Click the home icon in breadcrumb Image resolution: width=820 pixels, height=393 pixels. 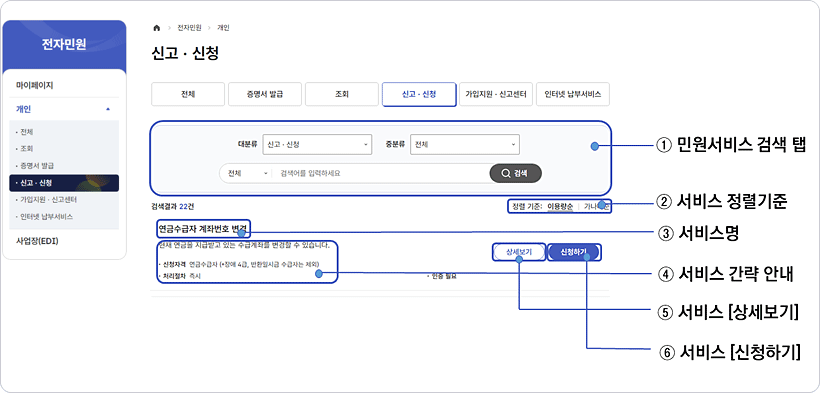(x=156, y=28)
